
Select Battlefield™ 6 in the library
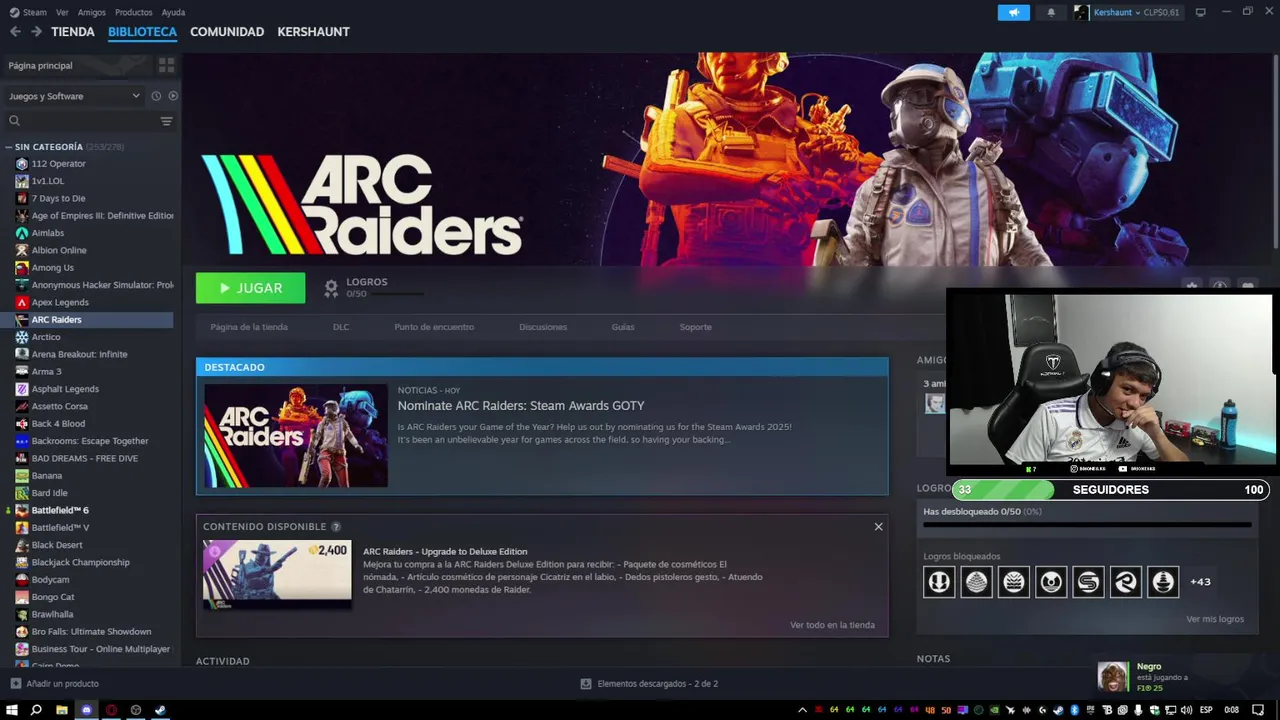(60, 510)
